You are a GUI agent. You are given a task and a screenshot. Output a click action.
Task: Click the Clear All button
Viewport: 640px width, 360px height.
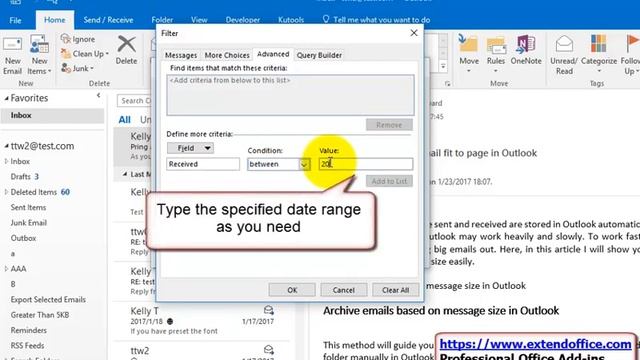(x=396, y=290)
